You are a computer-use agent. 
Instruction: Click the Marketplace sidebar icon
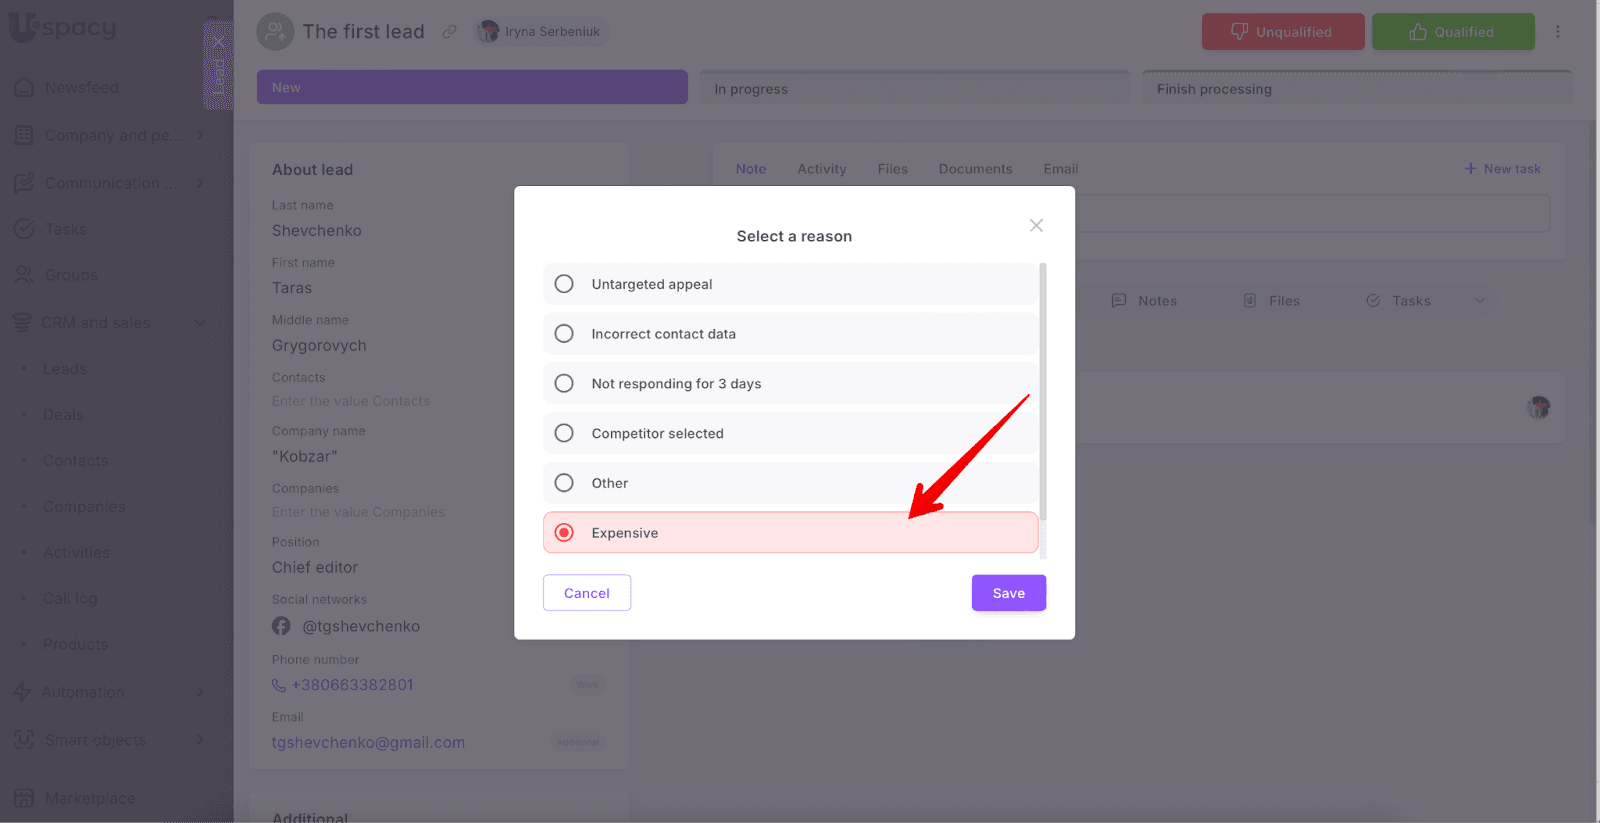coord(24,798)
